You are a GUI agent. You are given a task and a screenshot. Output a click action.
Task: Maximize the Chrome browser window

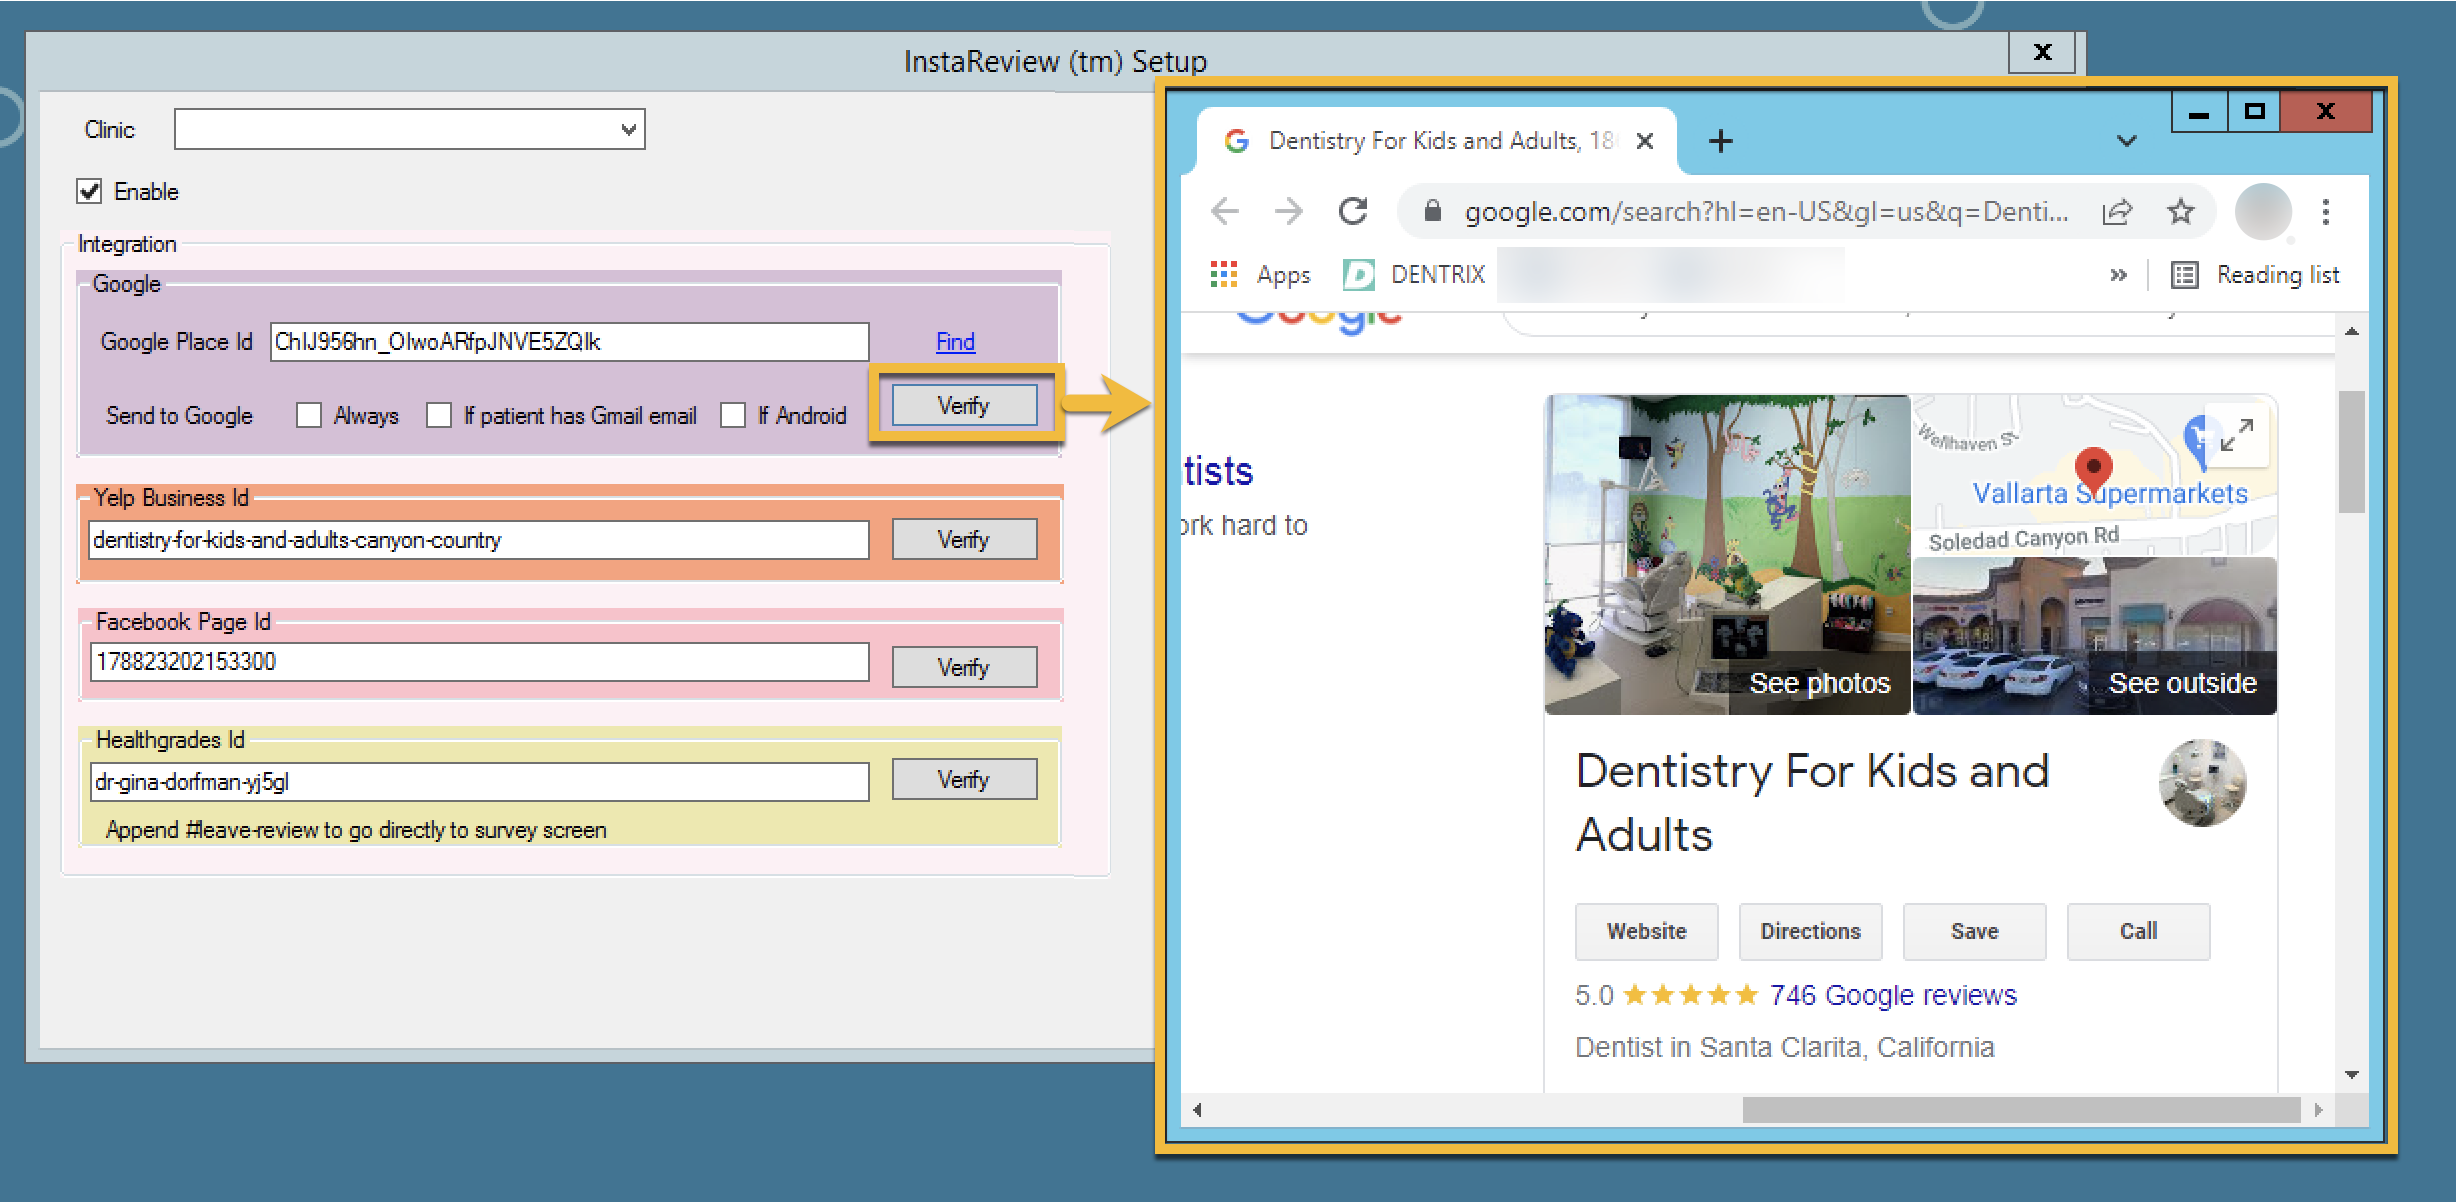(2254, 112)
